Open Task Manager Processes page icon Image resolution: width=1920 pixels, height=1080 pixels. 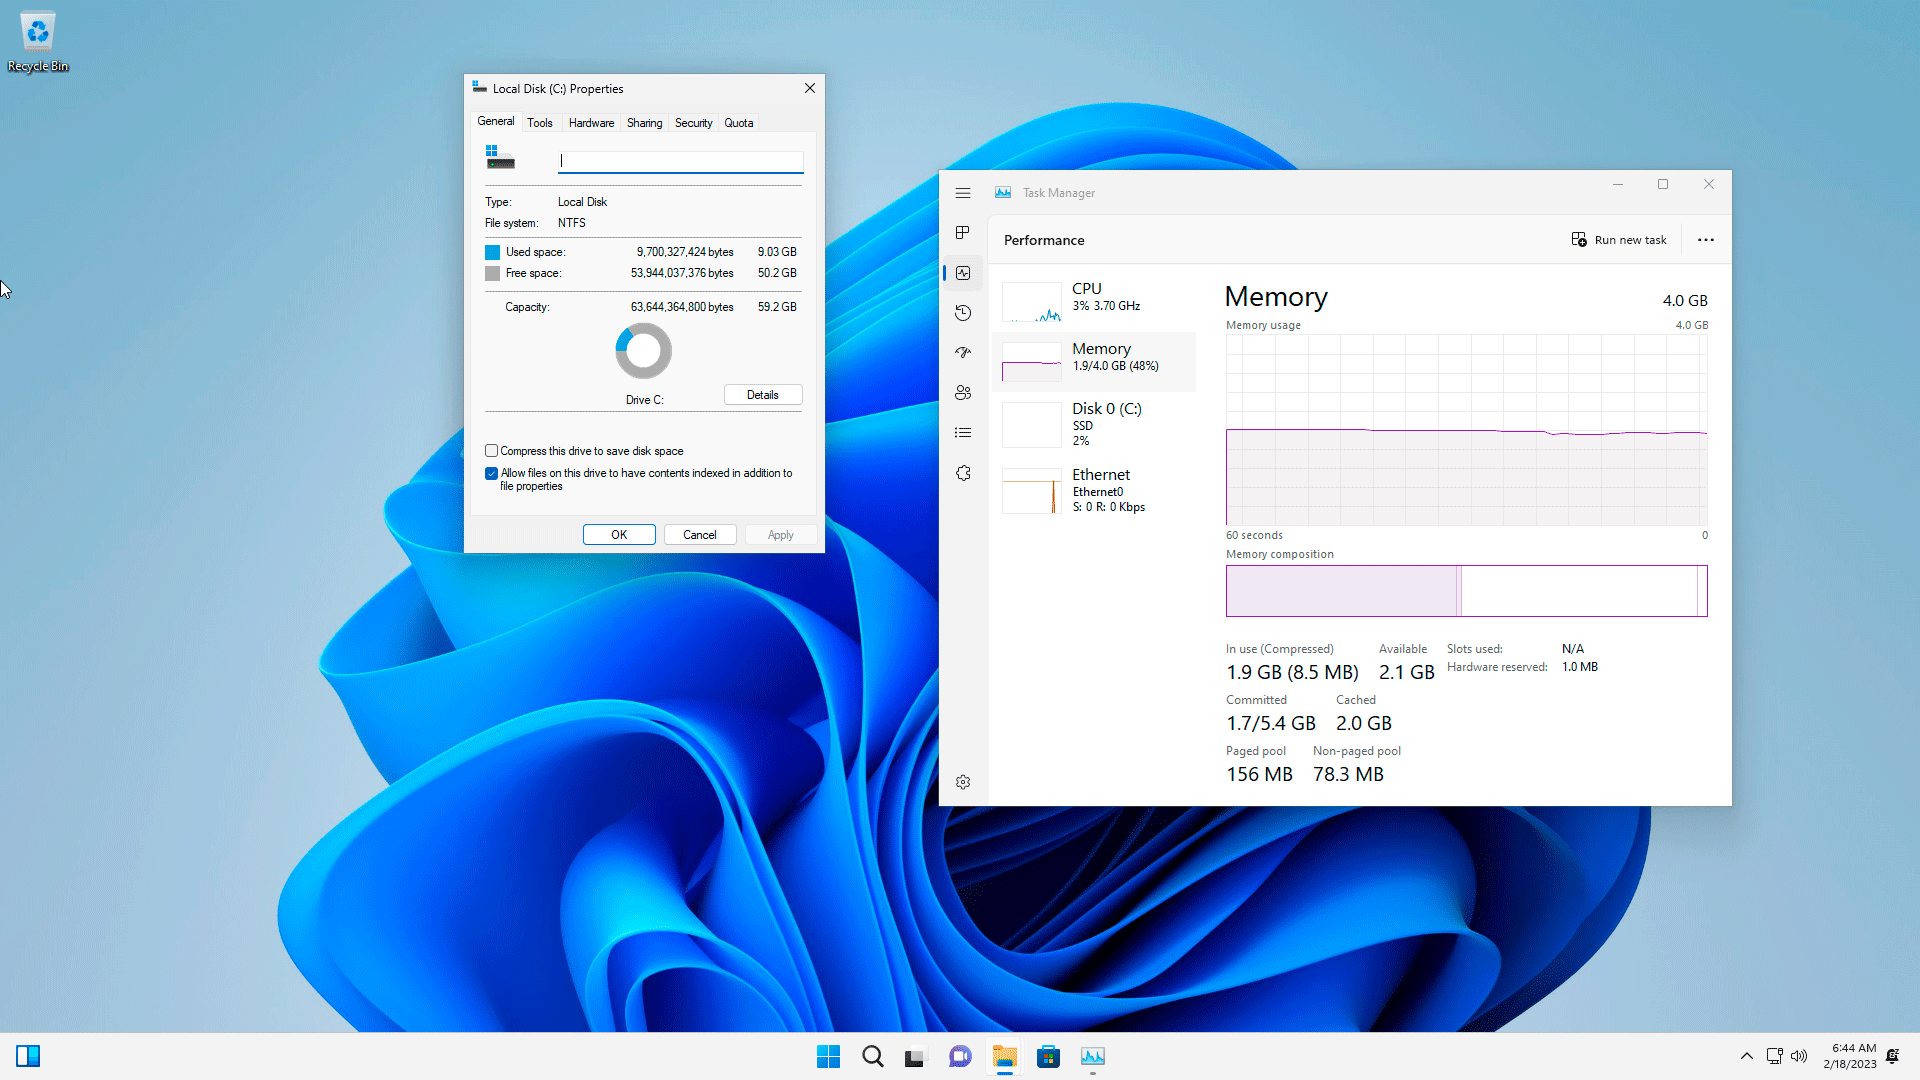pyautogui.click(x=962, y=233)
